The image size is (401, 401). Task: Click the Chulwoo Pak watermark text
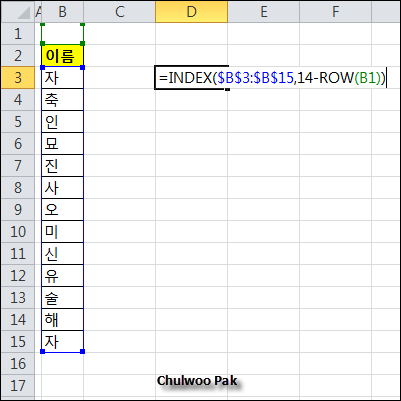(x=197, y=381)
